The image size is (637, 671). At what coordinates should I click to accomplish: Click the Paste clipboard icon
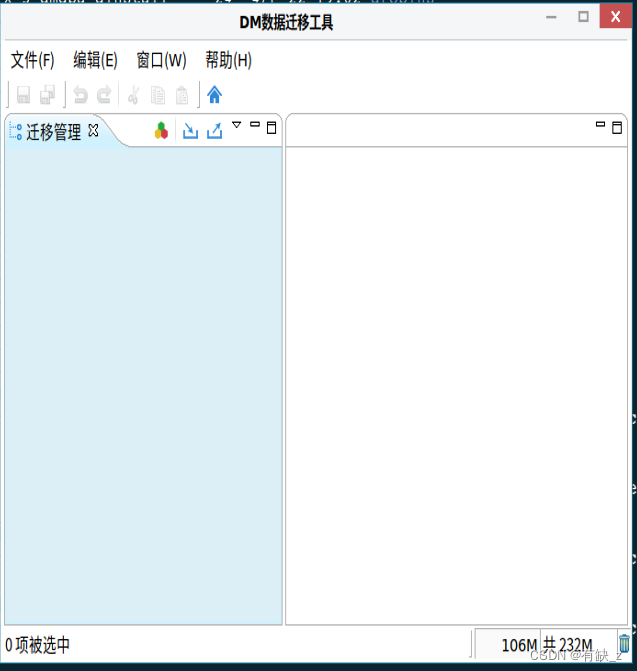point(182,95)
